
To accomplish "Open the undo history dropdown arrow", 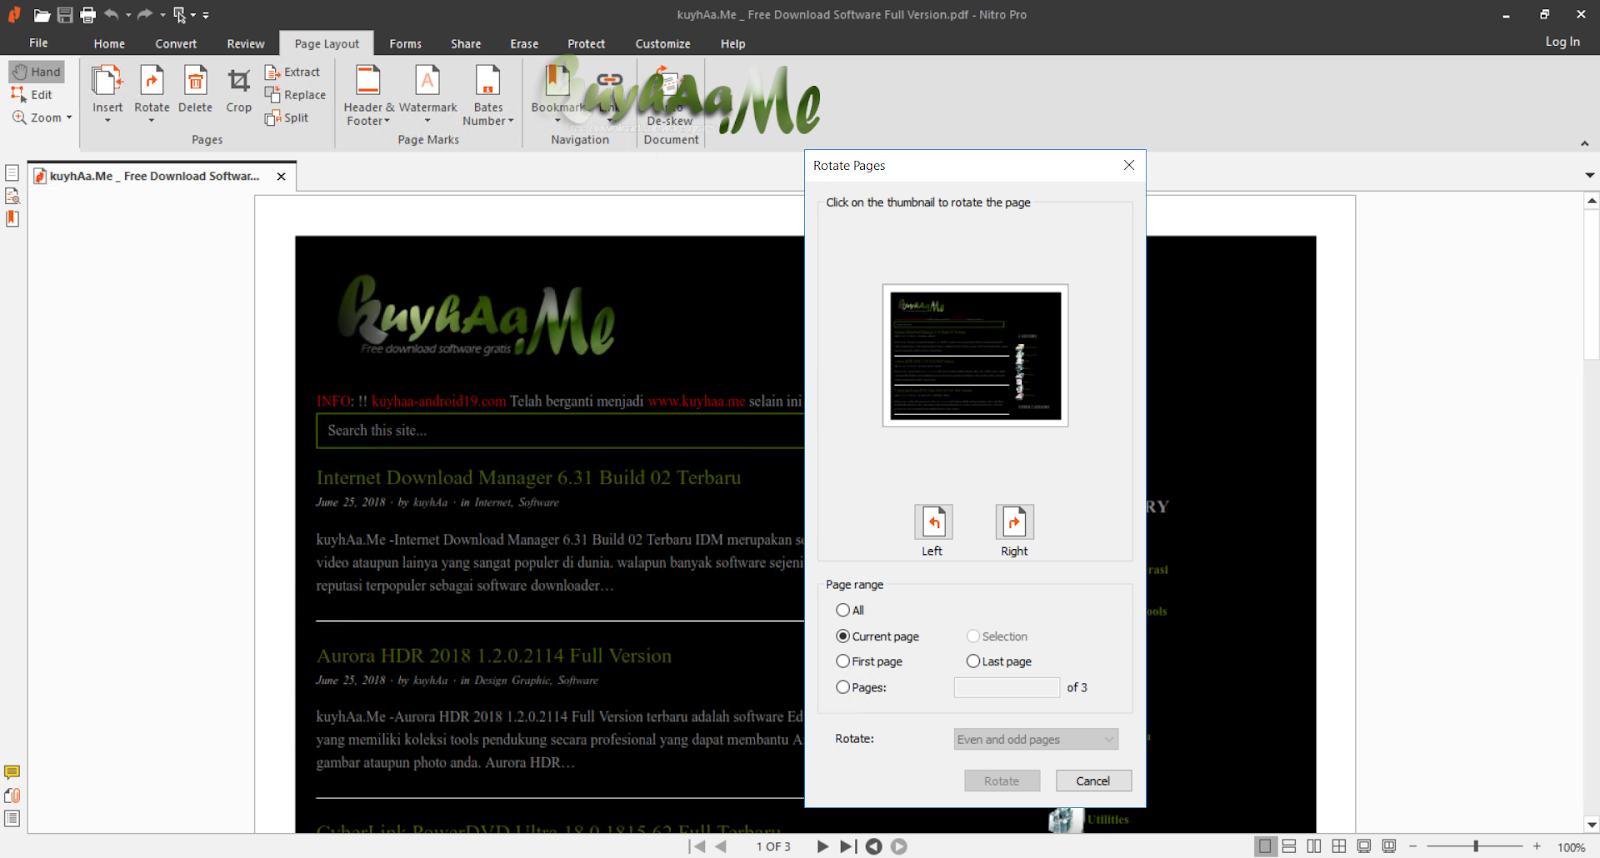I will pyautogui.click(x=128, y=15).
